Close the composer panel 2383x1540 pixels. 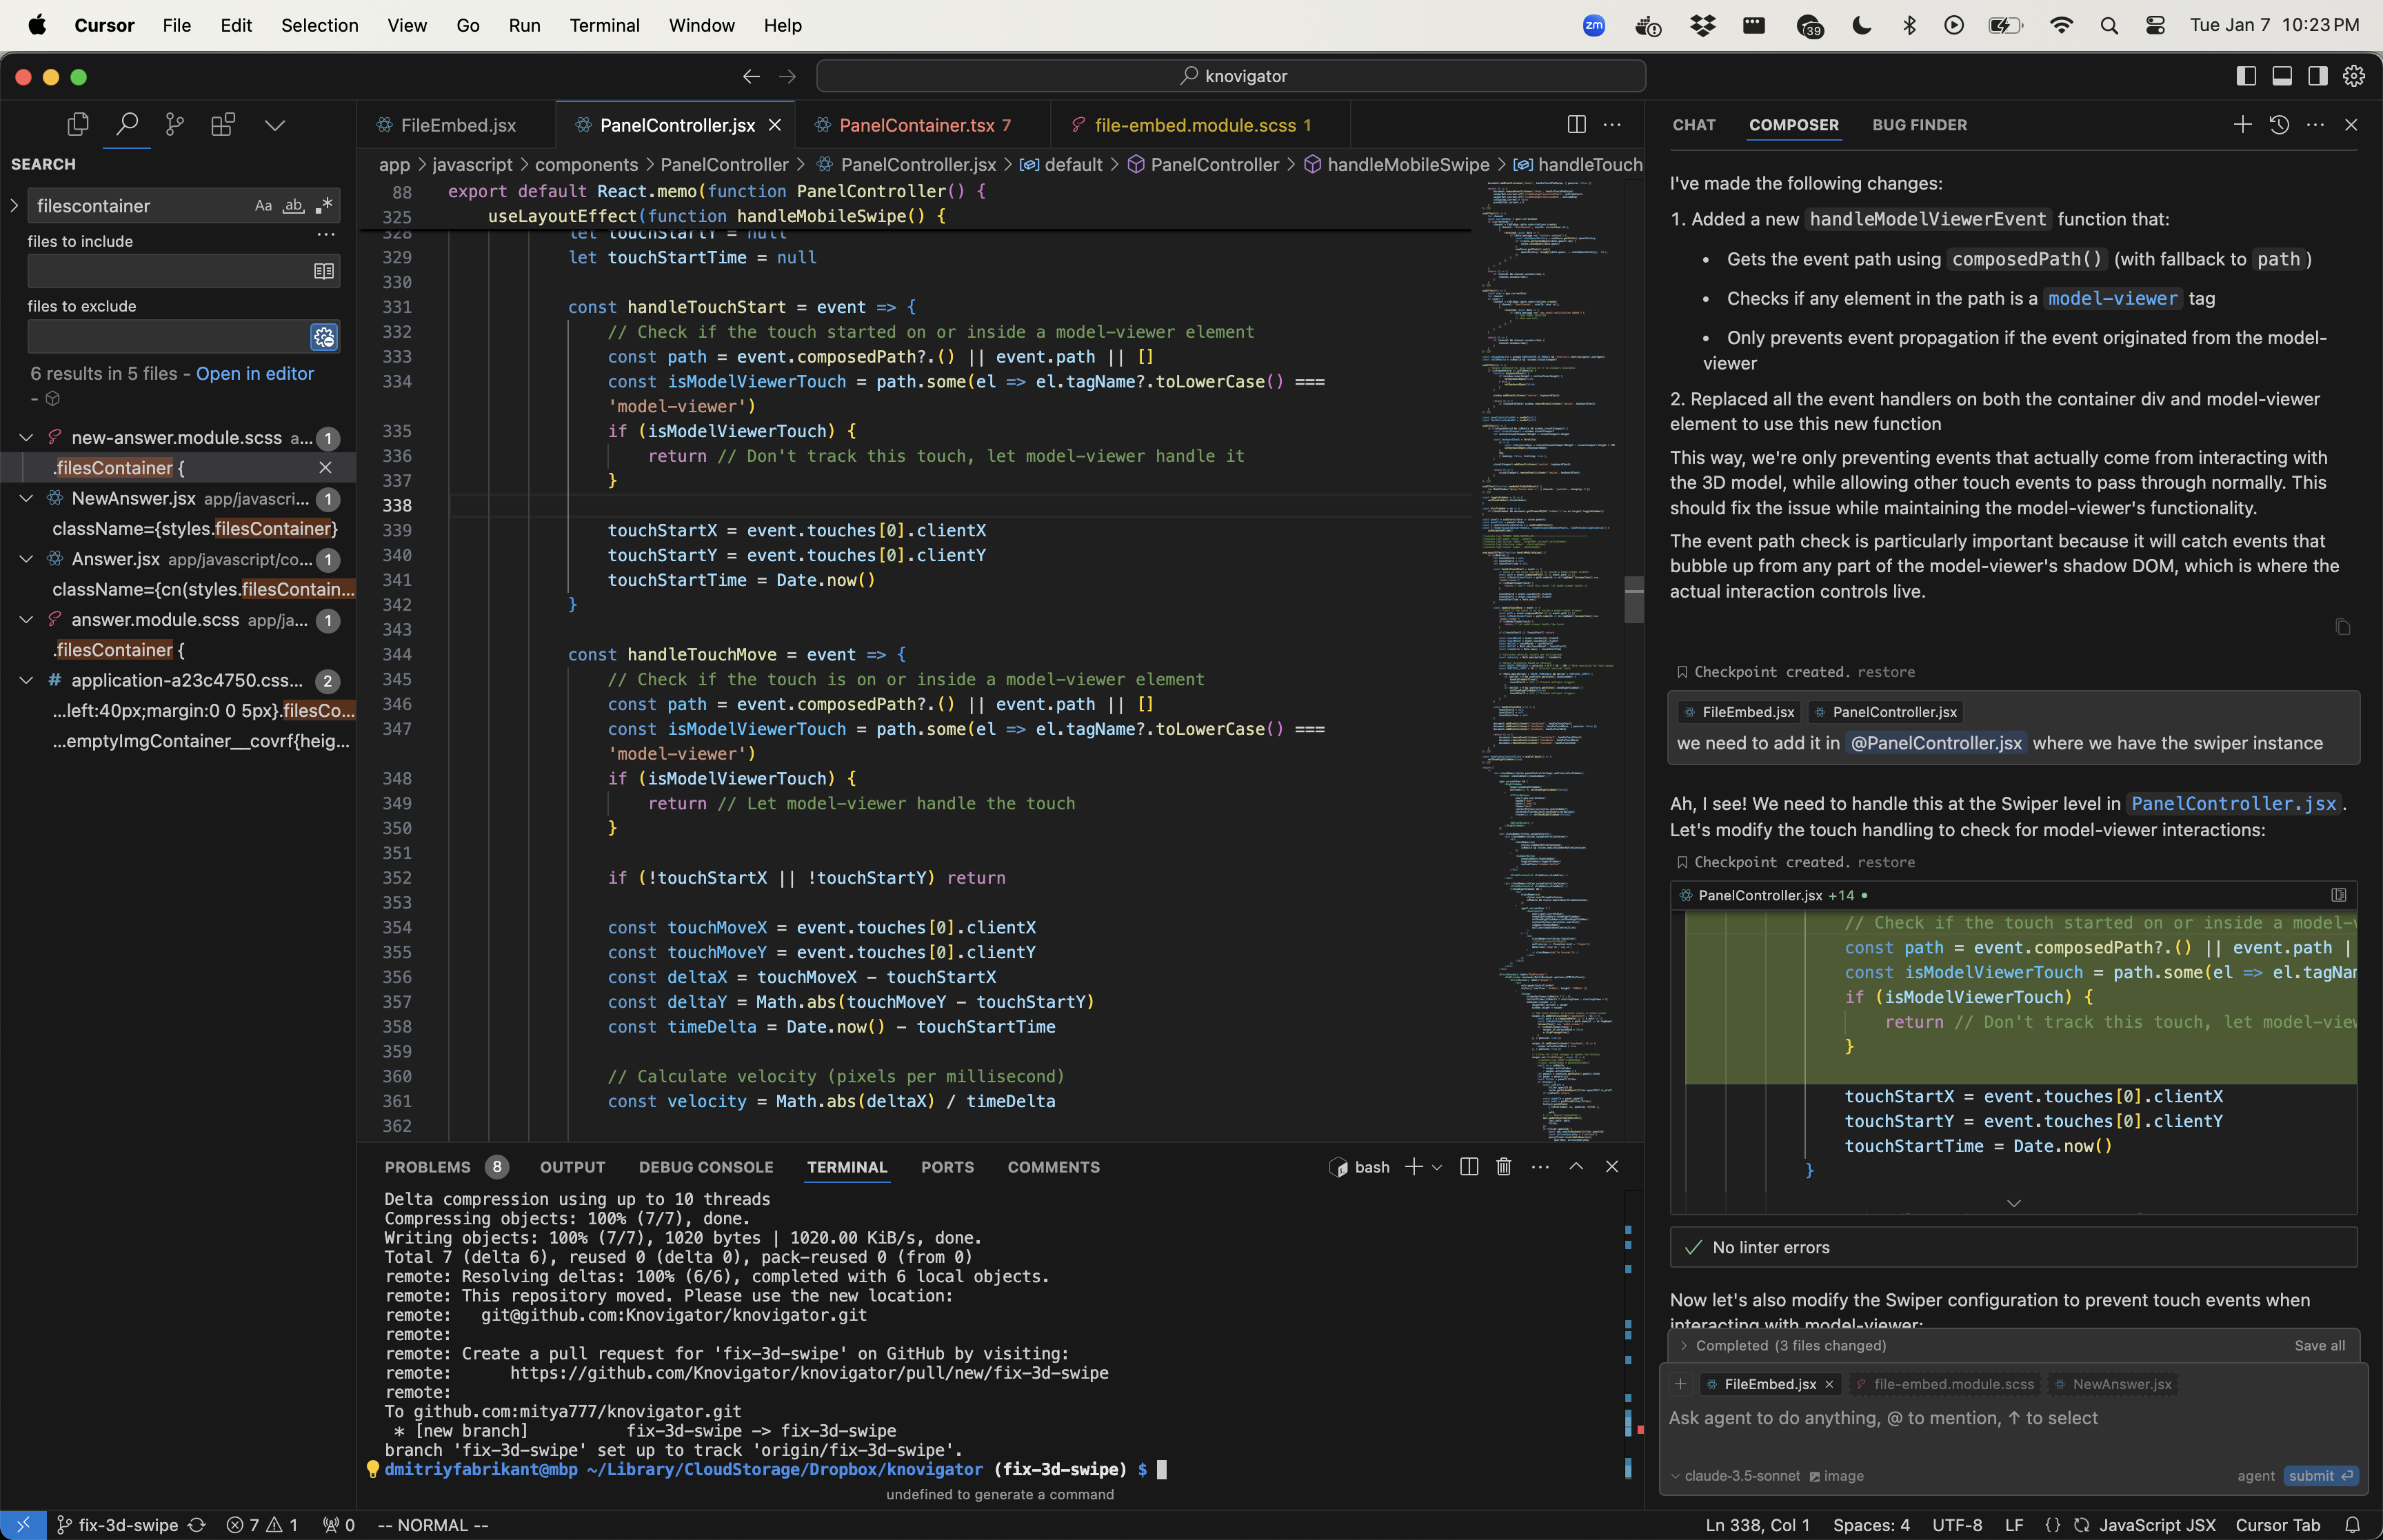click(x=2351, y=124)
